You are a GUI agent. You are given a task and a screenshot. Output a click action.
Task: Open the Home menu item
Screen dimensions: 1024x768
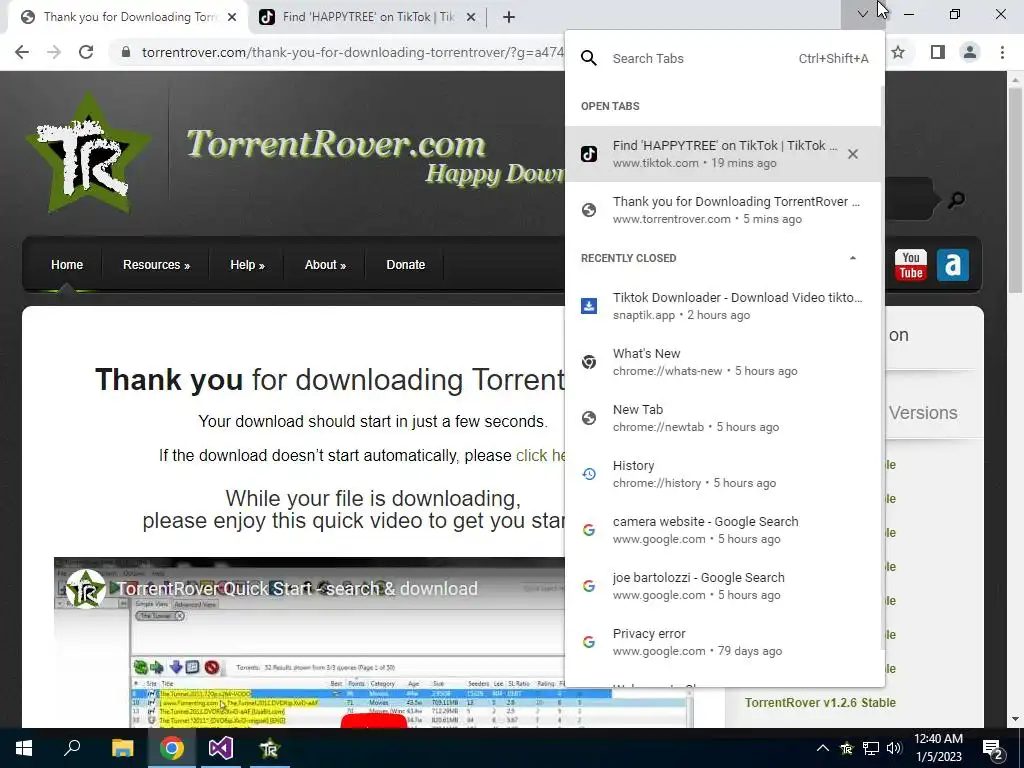(x=67, y=264)
